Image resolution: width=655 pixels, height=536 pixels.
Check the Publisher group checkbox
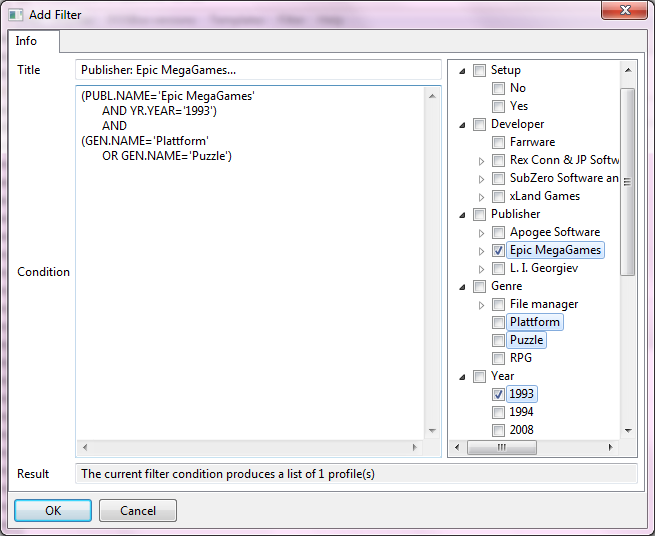point(479,214)
